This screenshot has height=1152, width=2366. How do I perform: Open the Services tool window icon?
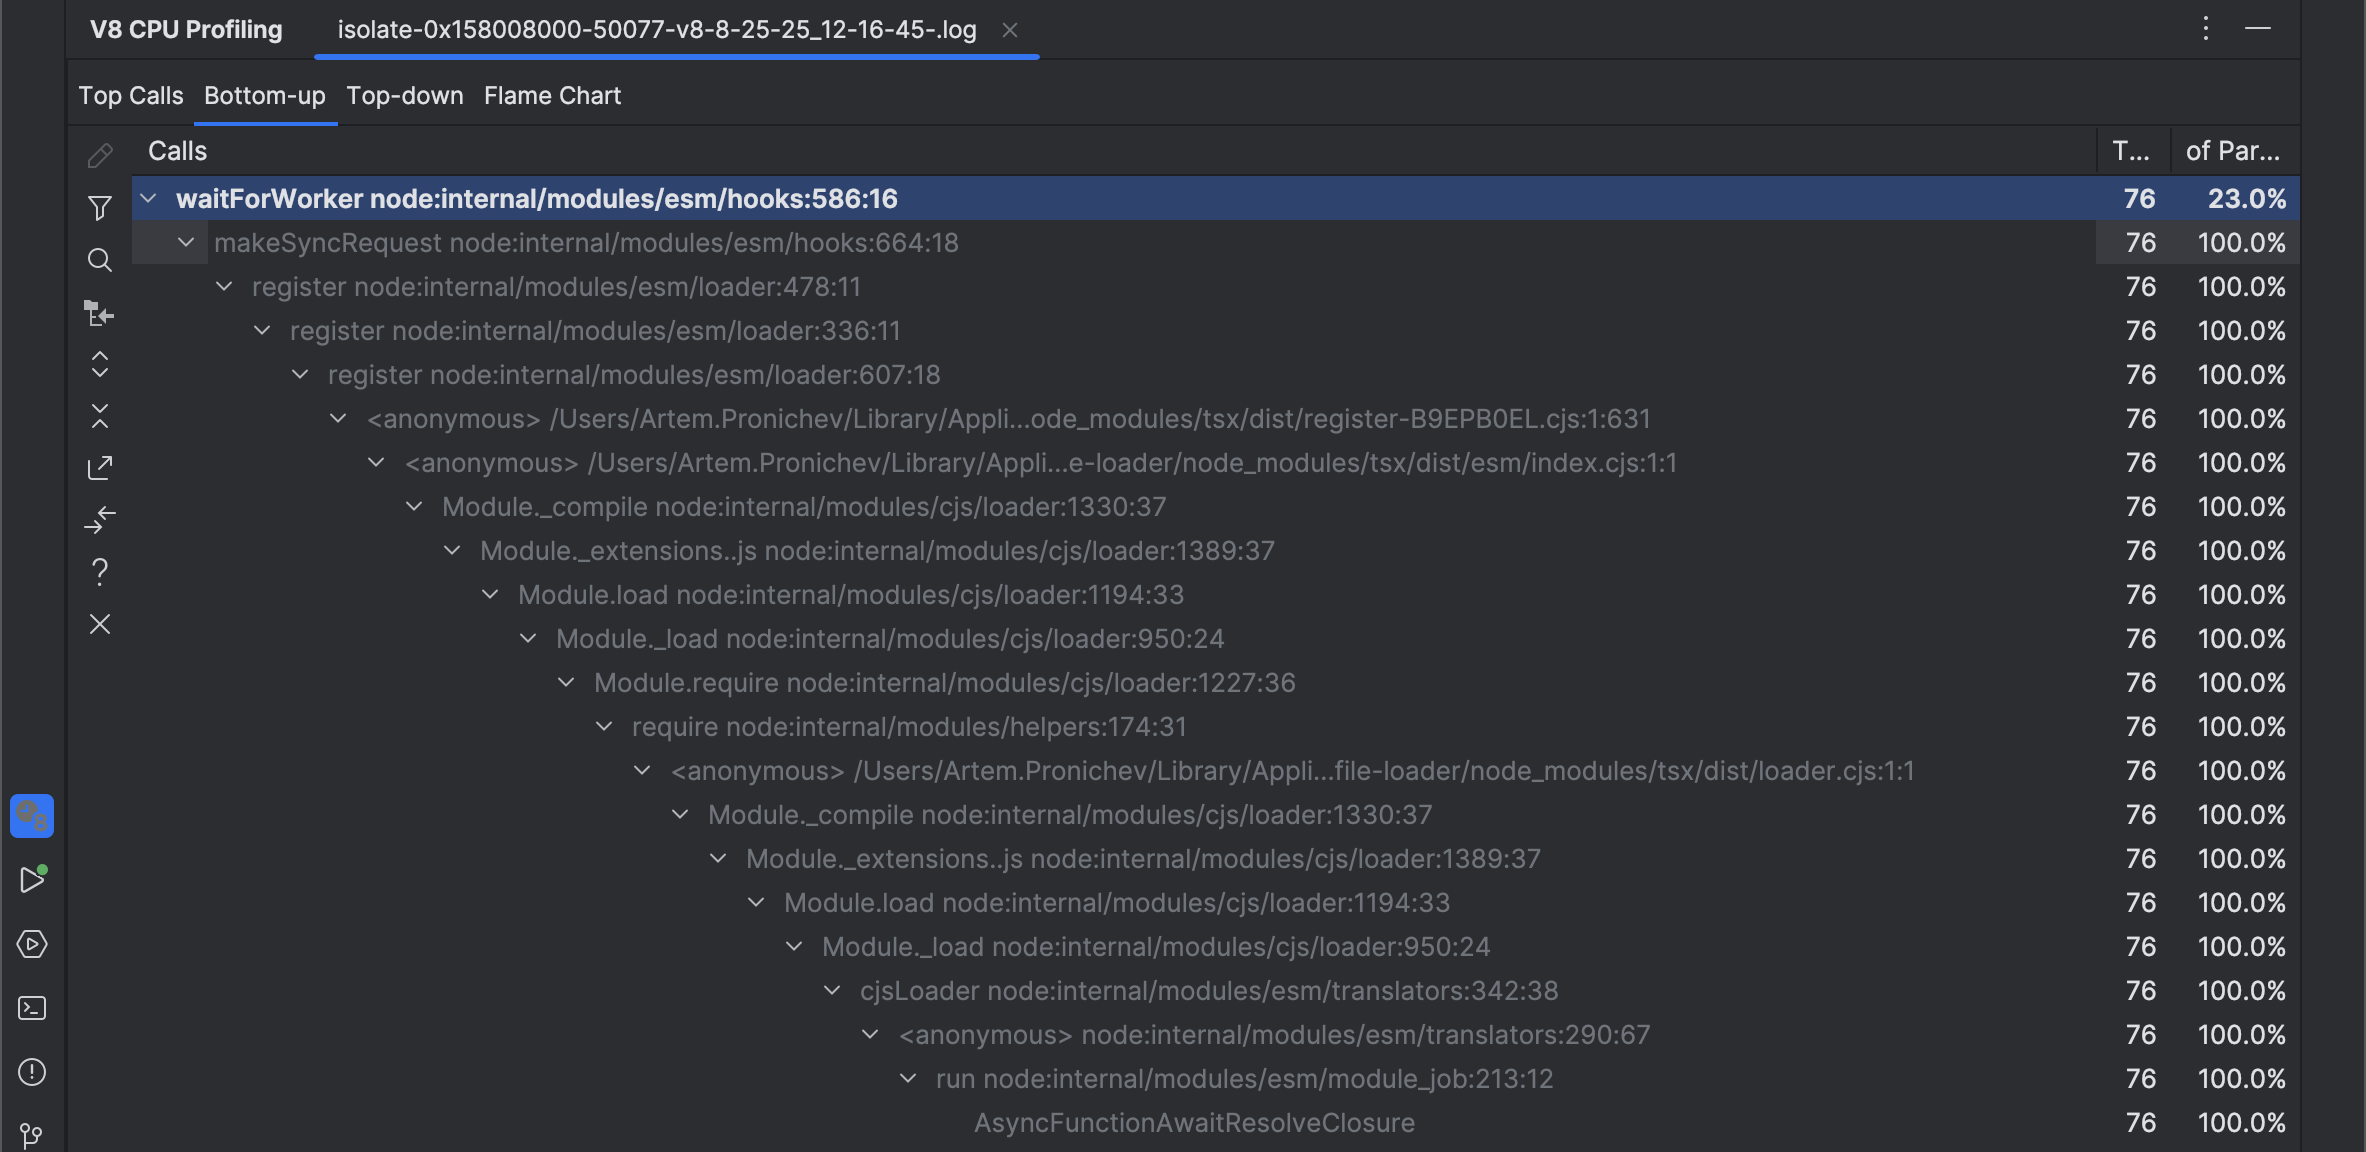click(32, 944)
